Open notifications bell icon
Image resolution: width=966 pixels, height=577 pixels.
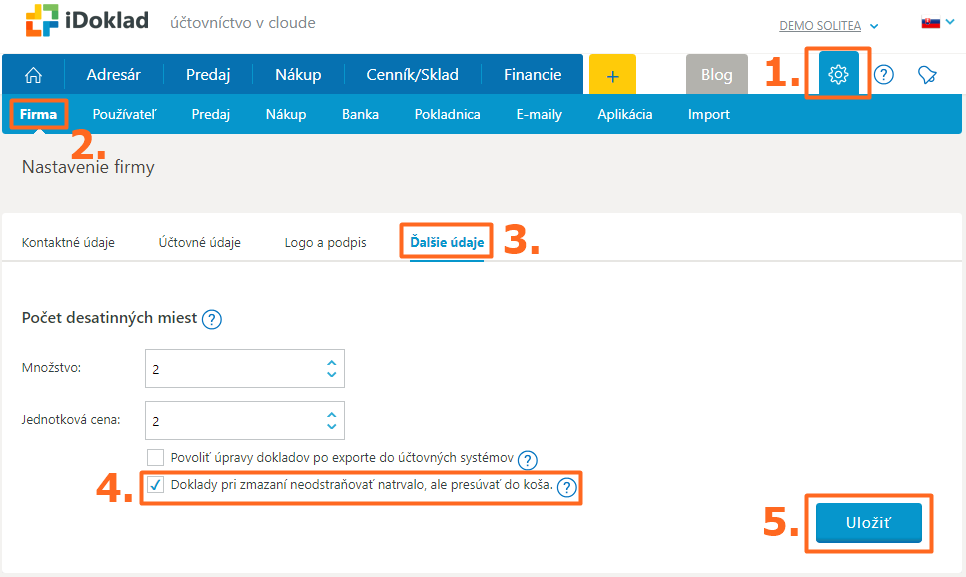click(928, 75)
